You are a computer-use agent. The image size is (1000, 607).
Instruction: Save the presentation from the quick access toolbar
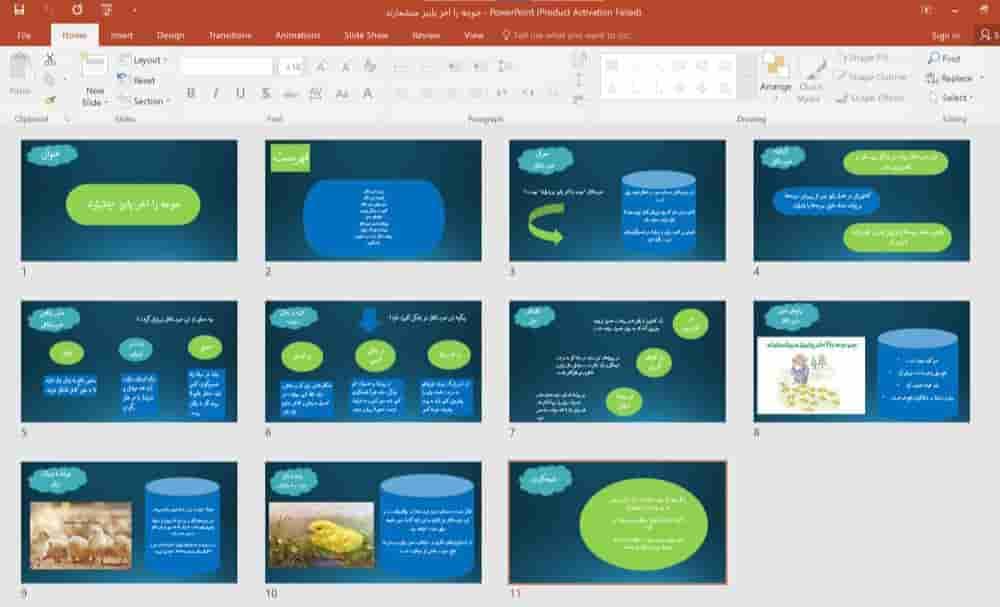click(19, 10)
